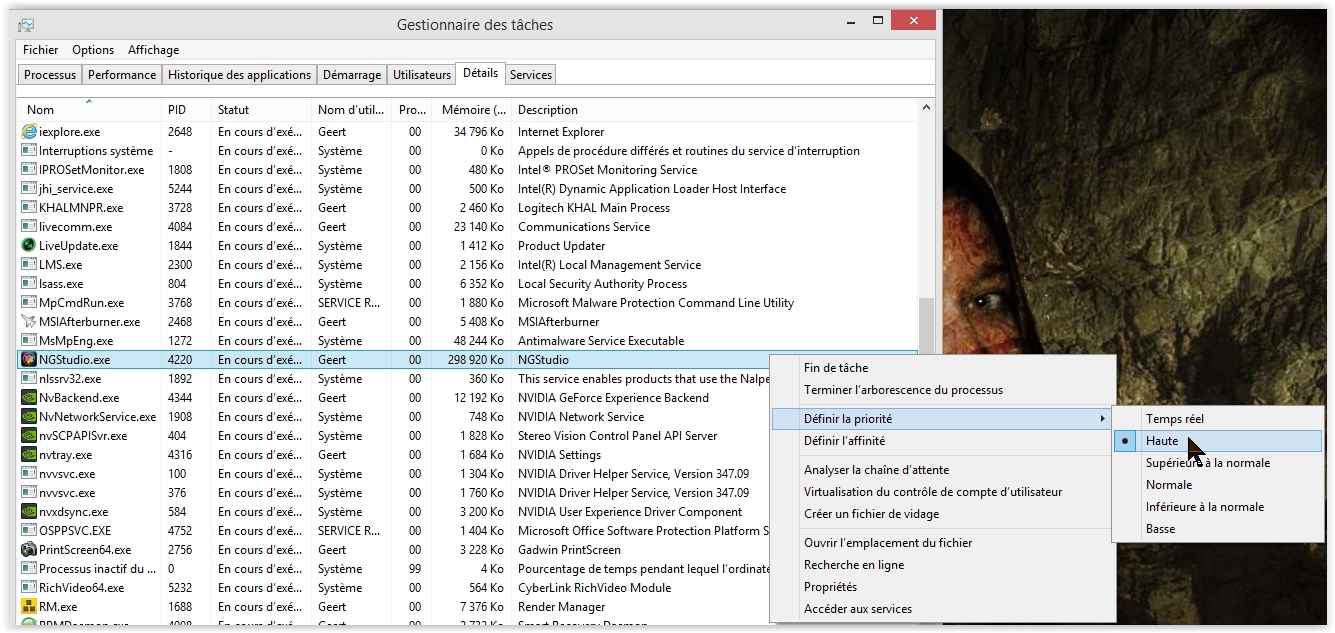Click the nlssrv32.exe process icon
The width and height of the screenshot is (1335, 633).
(29, 378)
